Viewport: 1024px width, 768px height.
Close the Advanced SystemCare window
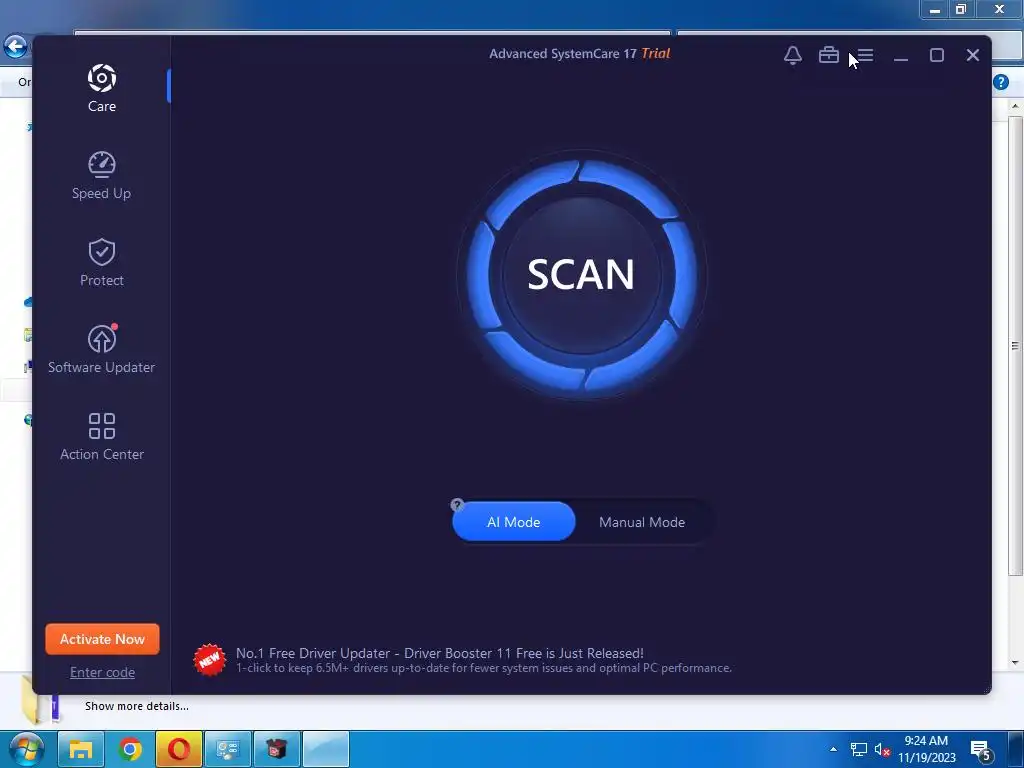(x=973, y=56)
